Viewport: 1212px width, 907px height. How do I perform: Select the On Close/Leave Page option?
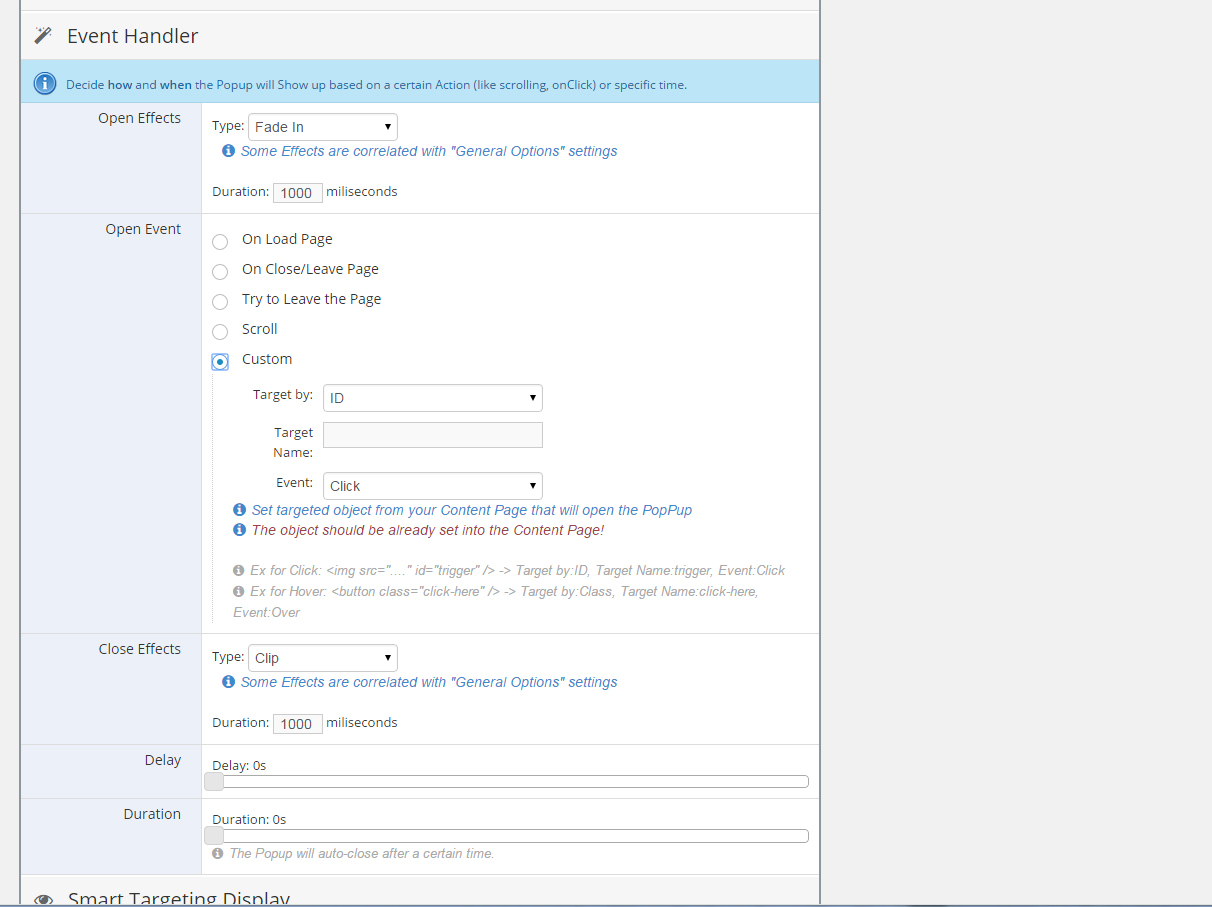[x=220, y=271]
